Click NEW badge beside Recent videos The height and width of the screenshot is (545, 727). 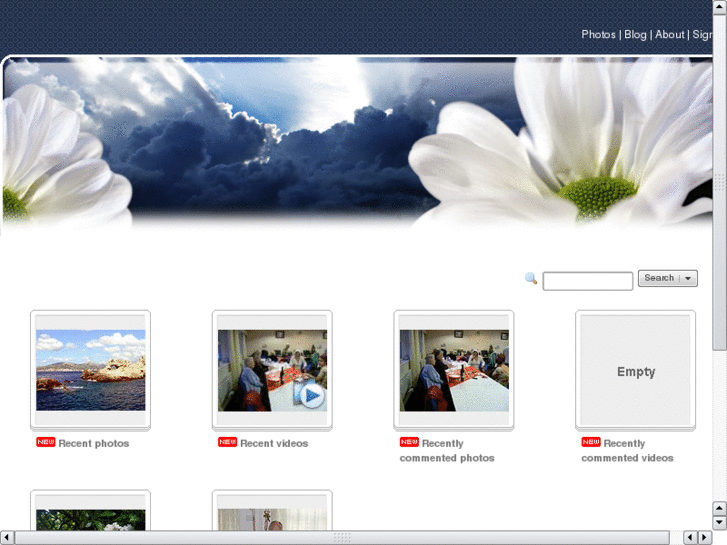click(227, 442)
